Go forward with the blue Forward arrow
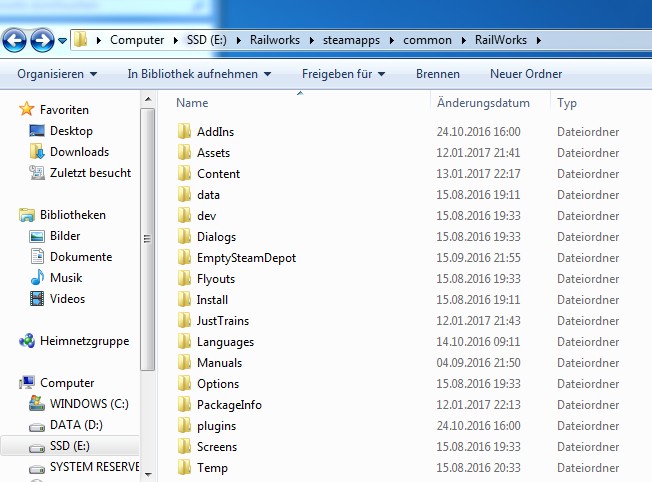652x482 pixels. 42,40
